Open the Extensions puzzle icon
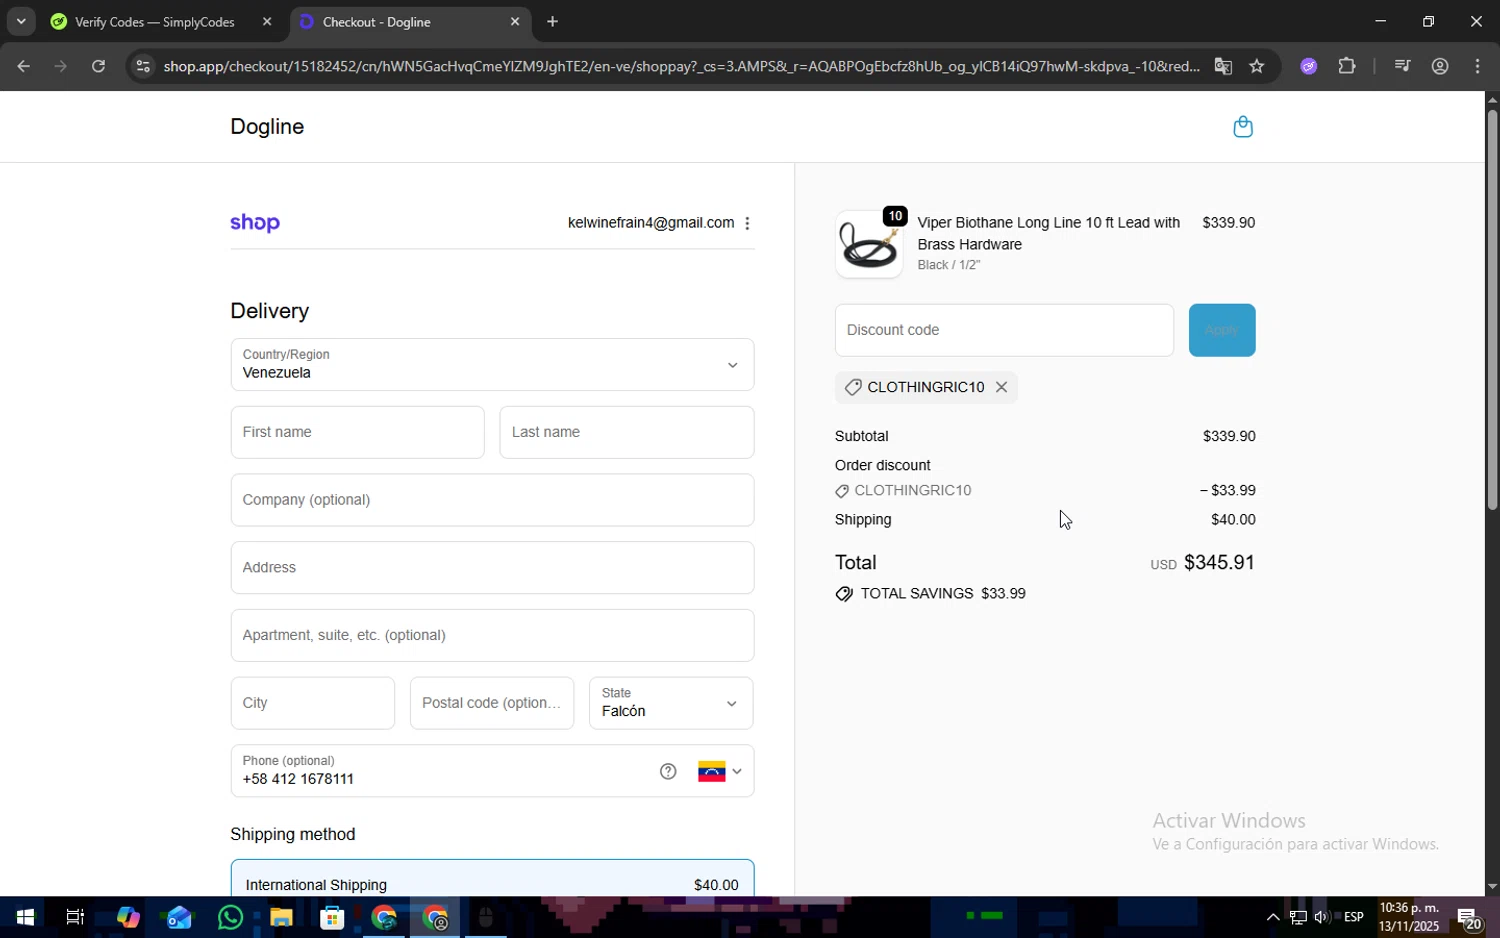 pyautogui.click(x=1347, y=67)
